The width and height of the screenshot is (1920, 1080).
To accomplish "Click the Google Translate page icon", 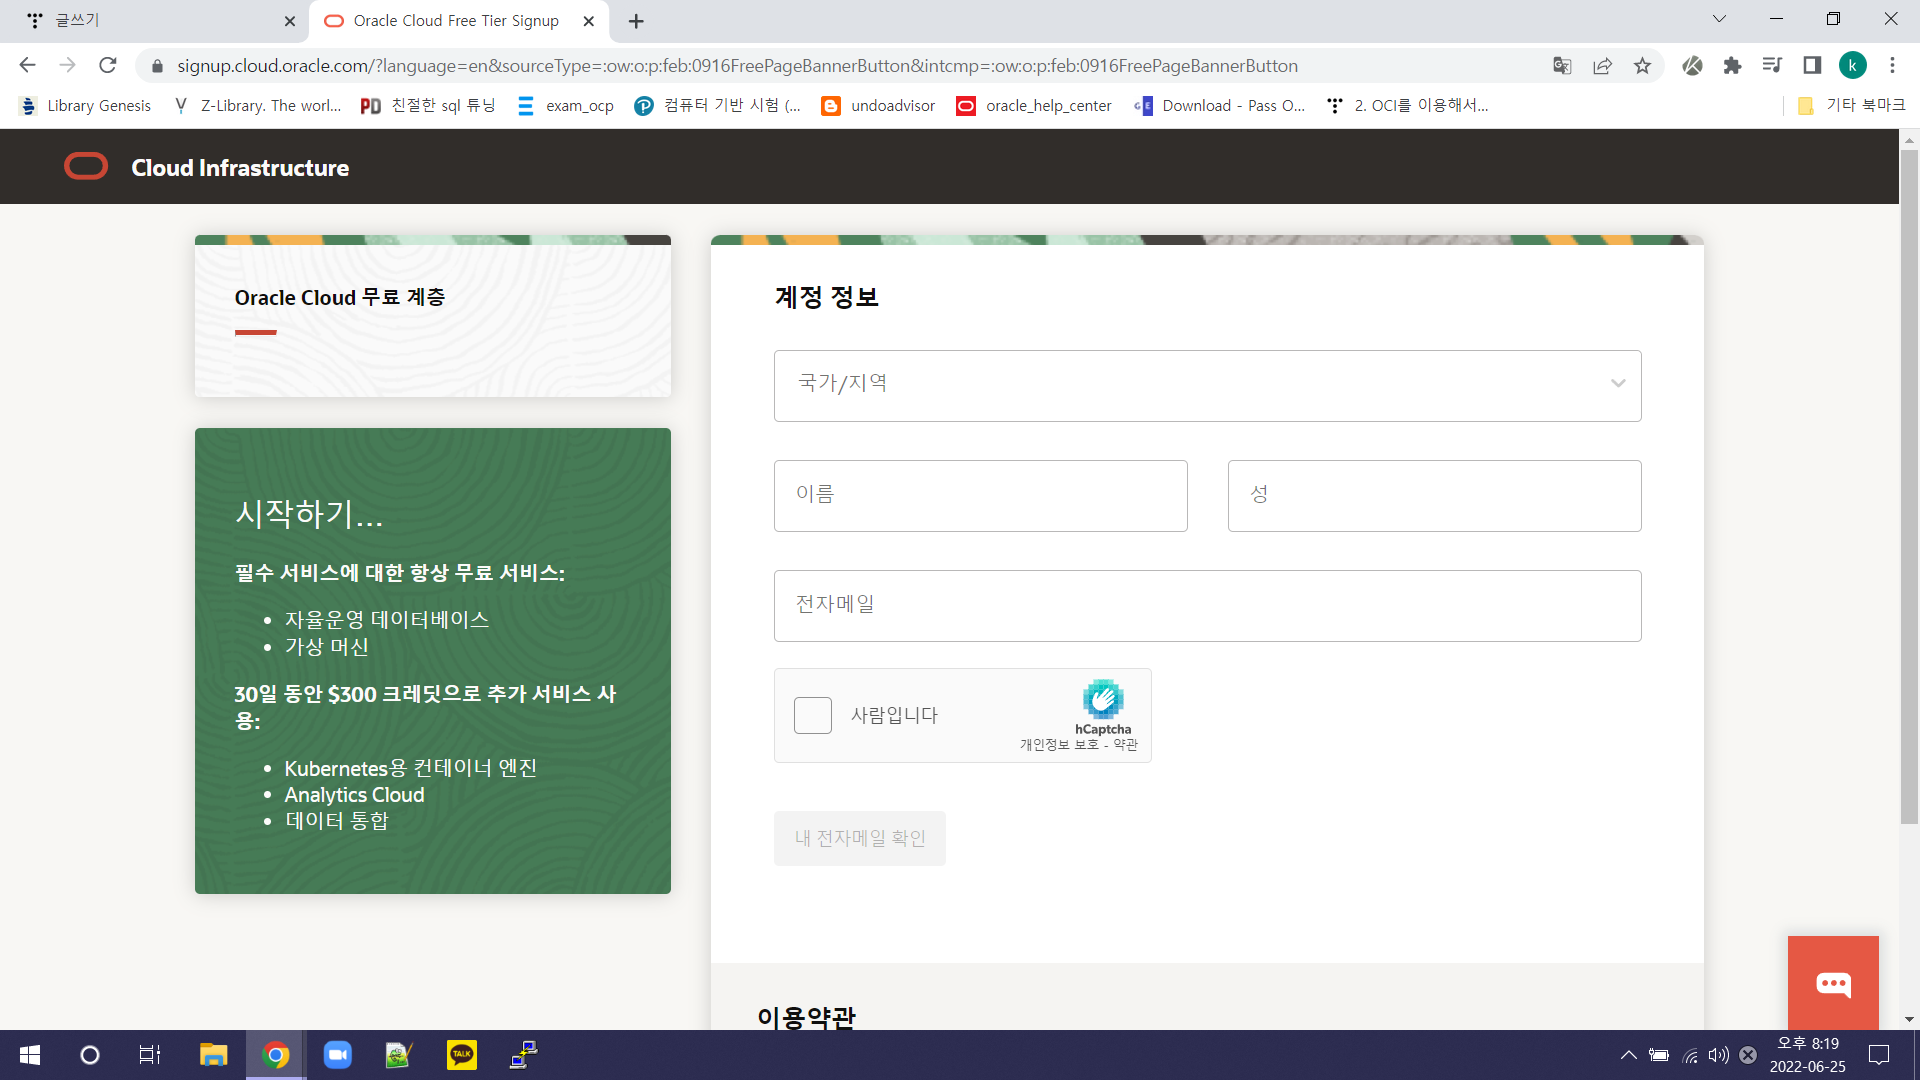I will (x=1562, y=66).
